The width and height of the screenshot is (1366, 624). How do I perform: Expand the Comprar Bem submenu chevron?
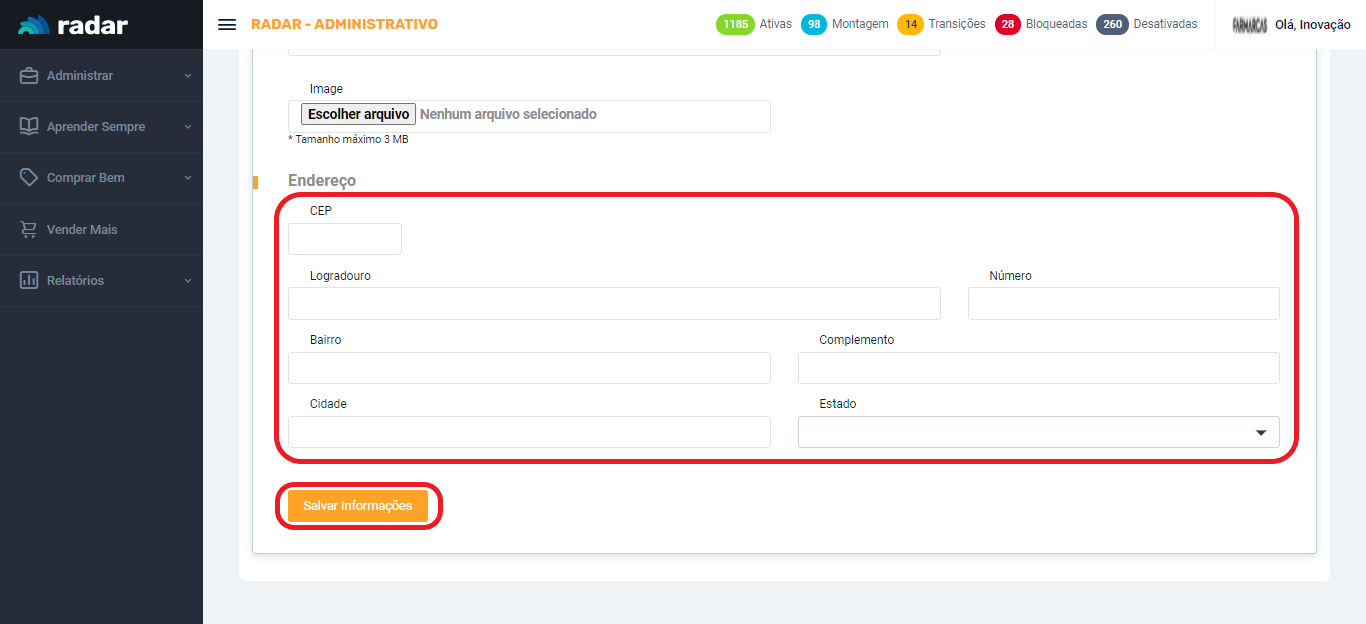[187, 178]
